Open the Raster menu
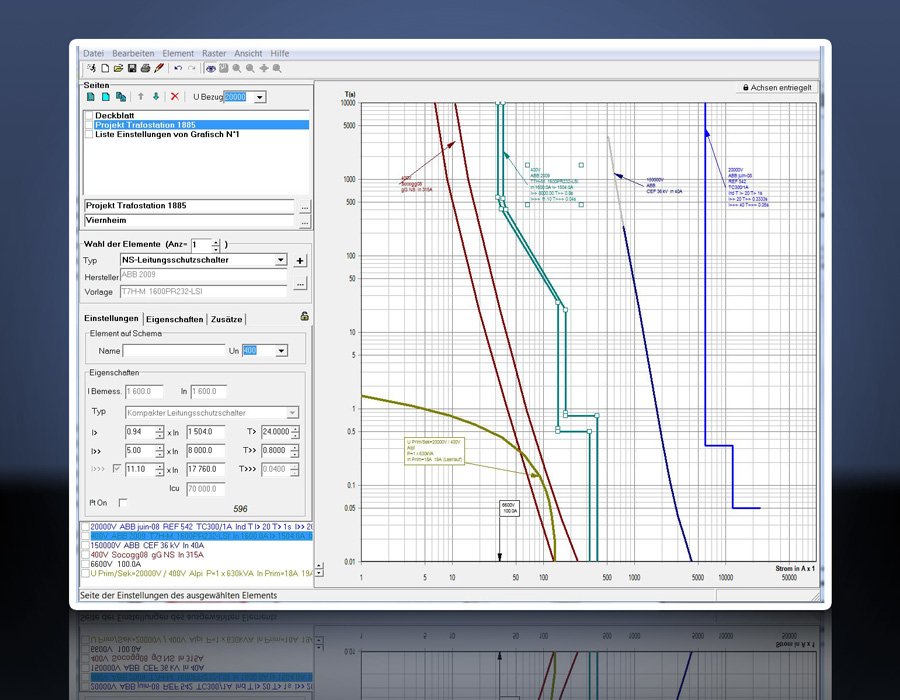The height and width of the screenshot is (700, 900). tap(214, 53)
